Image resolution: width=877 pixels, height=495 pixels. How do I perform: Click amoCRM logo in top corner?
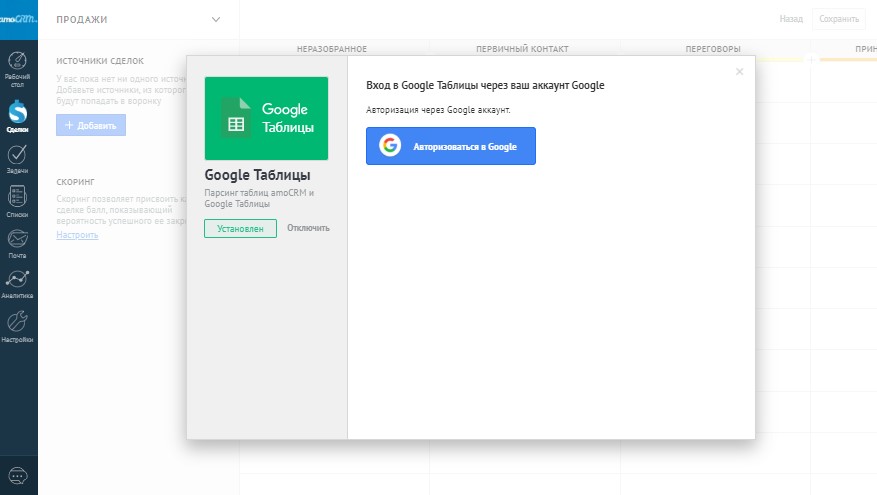pyautogui.click(x=18, y=19)
